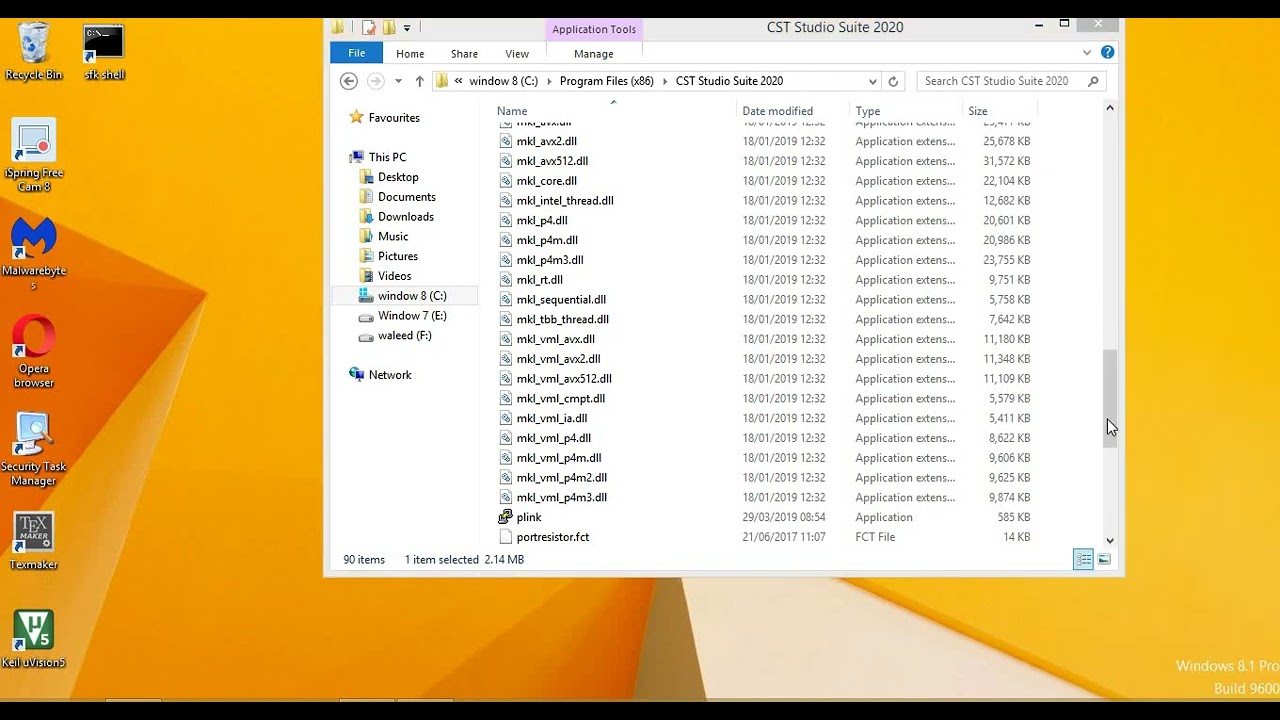
Task: Switch to details view layout
Action: (1083, 560)
